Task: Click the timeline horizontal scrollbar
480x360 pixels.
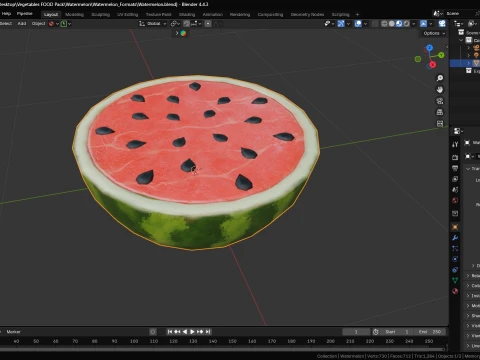Action: (223, 349)
